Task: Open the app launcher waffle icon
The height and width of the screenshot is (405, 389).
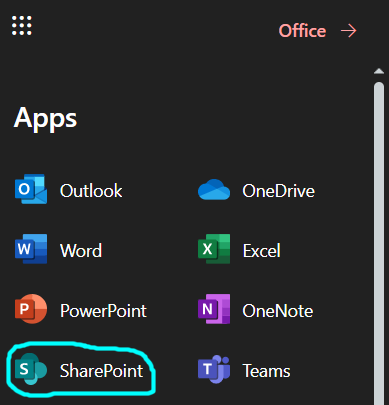Action: [x=22, y=25]
